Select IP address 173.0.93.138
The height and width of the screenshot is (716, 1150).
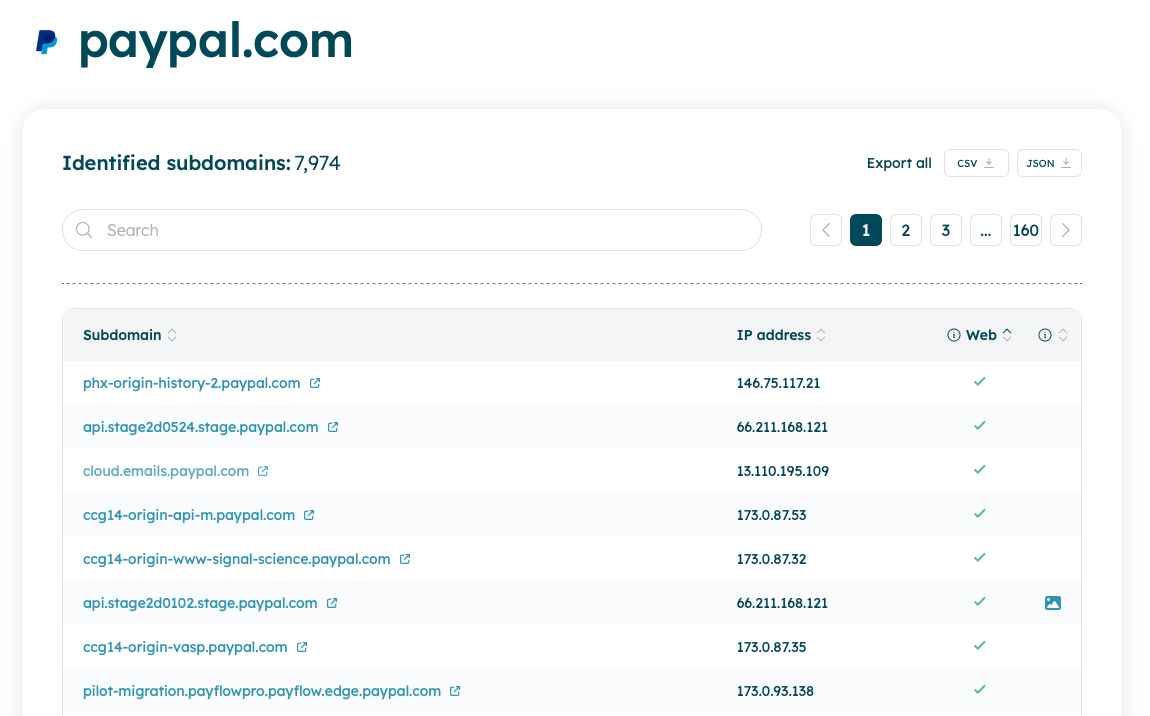point(775,691)
